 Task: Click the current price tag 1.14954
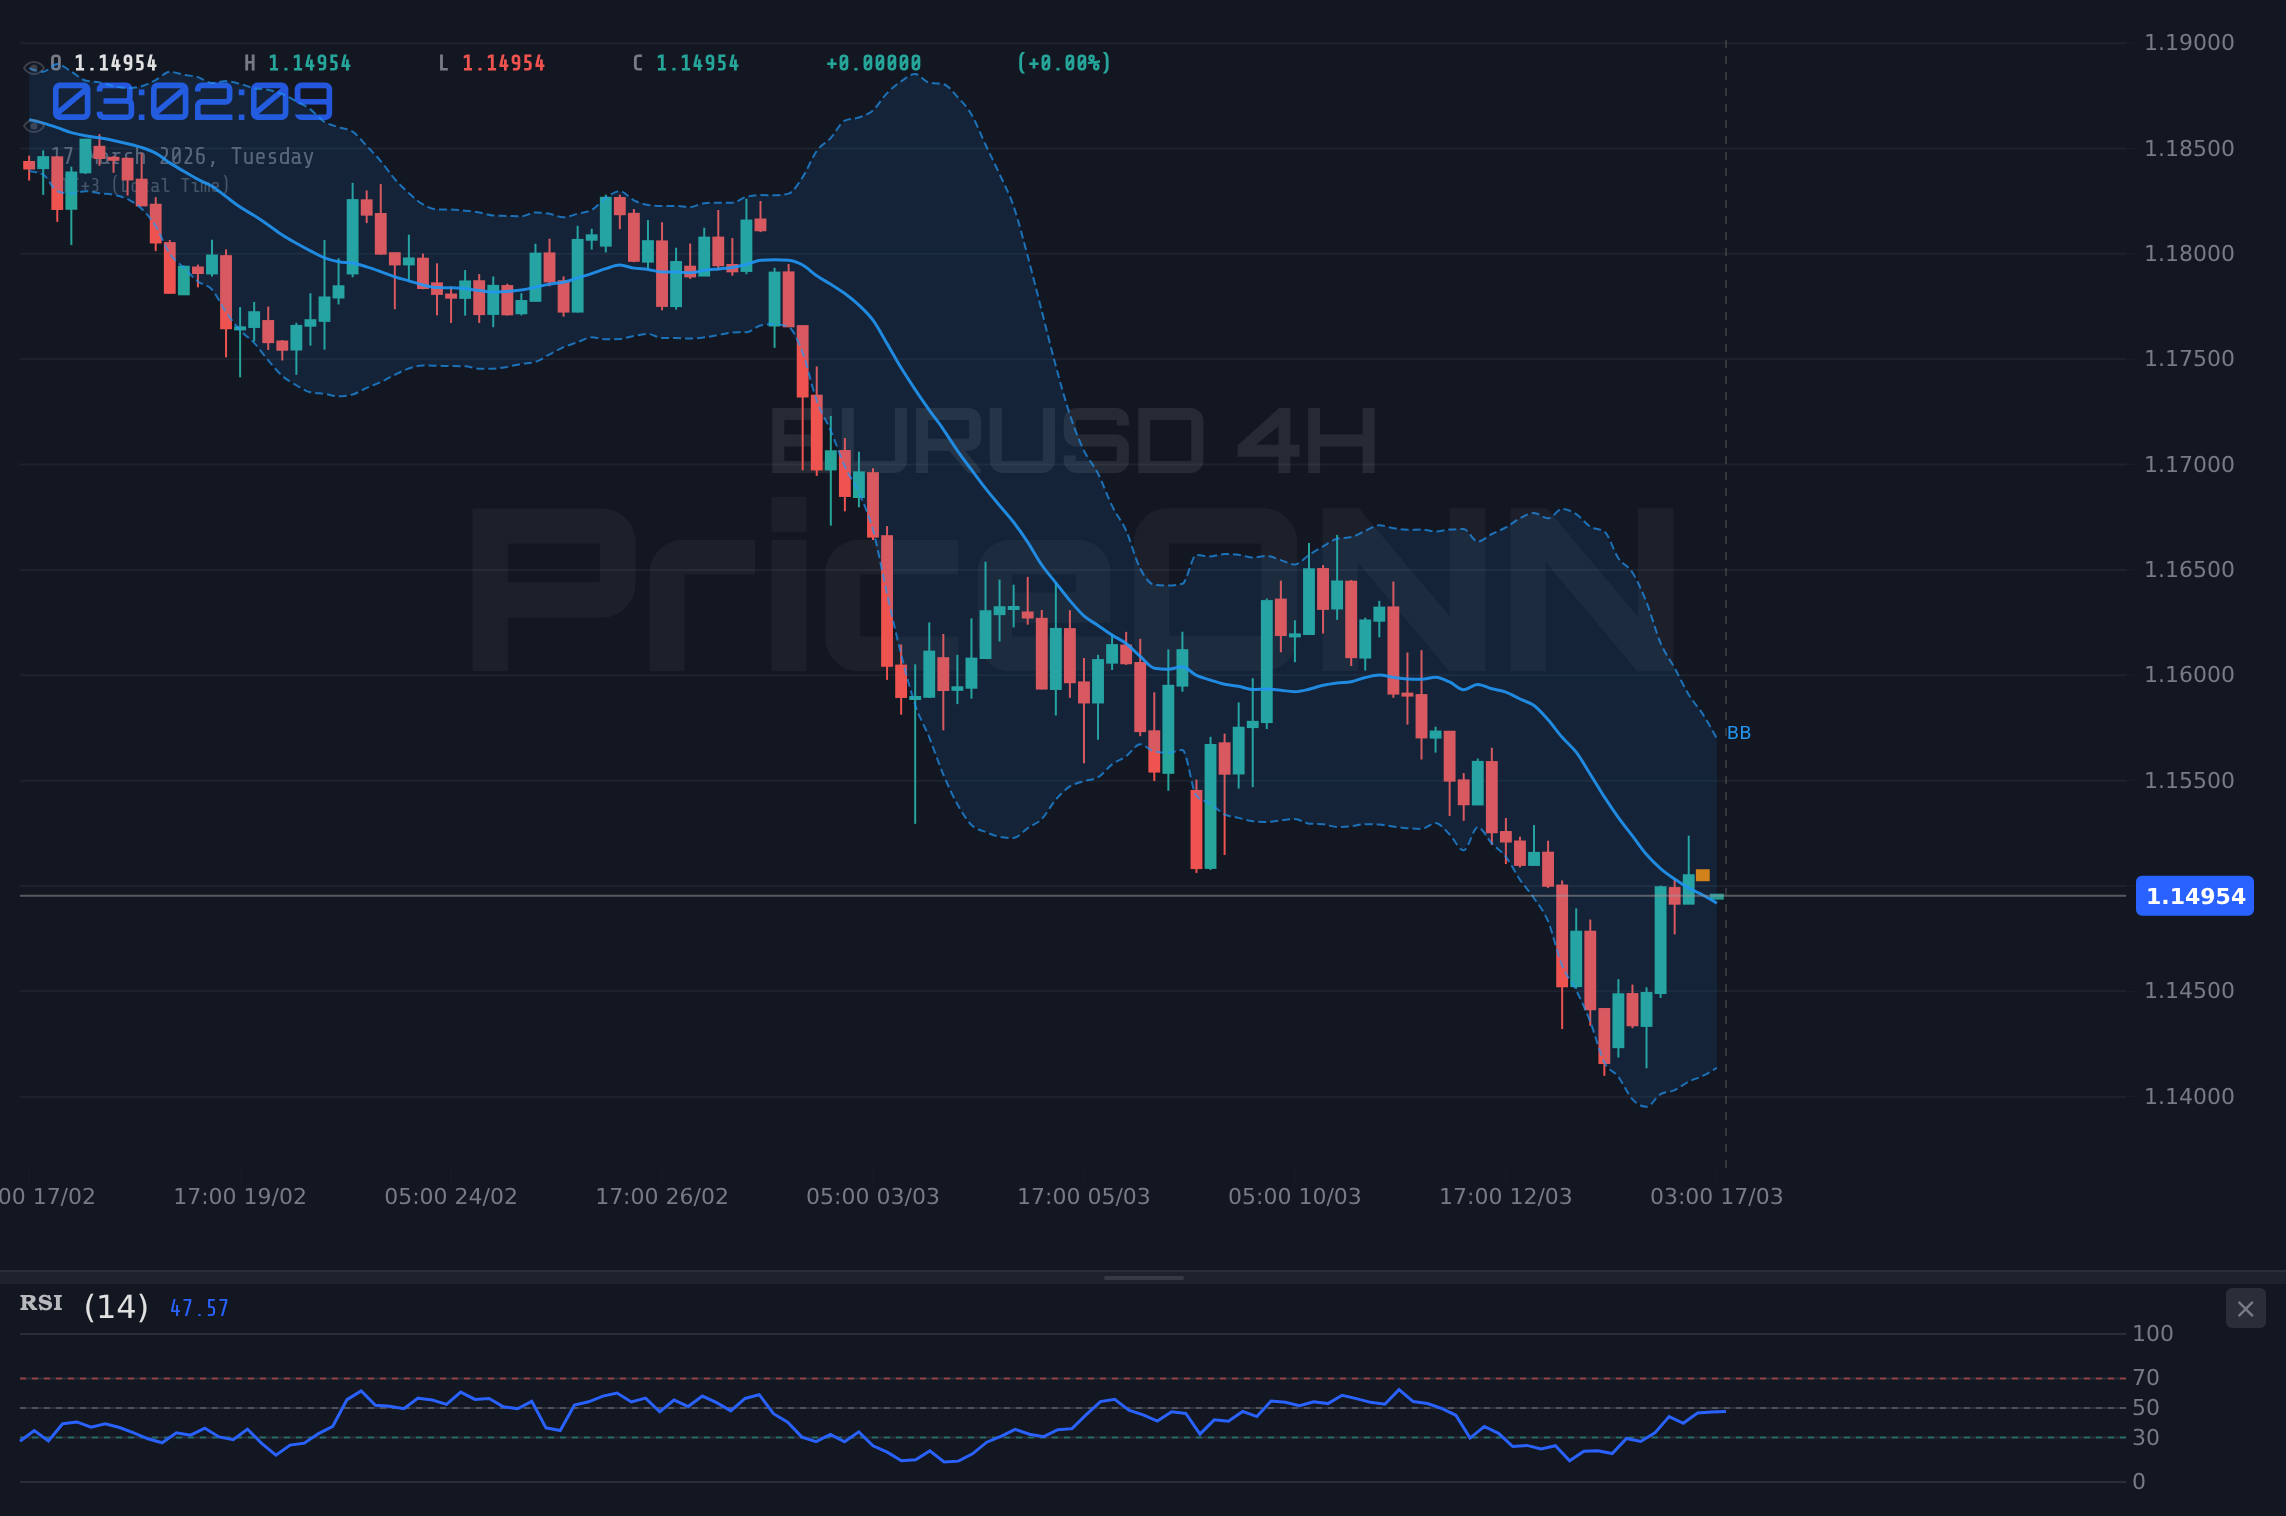click(x=2194, y=896)
